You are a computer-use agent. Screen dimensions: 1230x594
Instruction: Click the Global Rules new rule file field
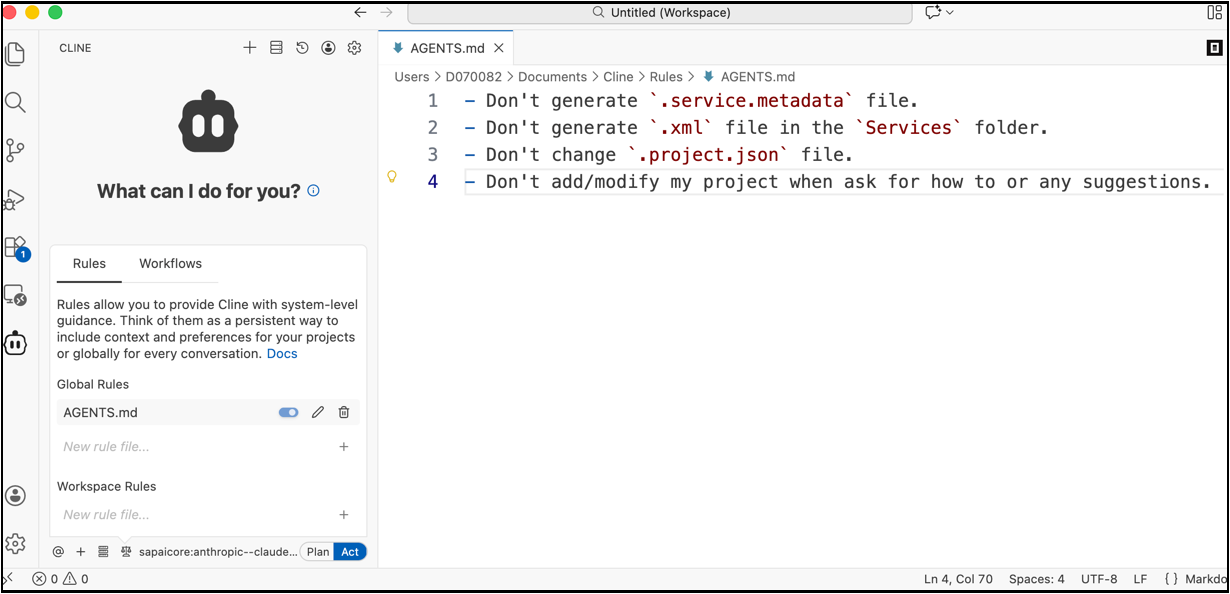point(197,447)
